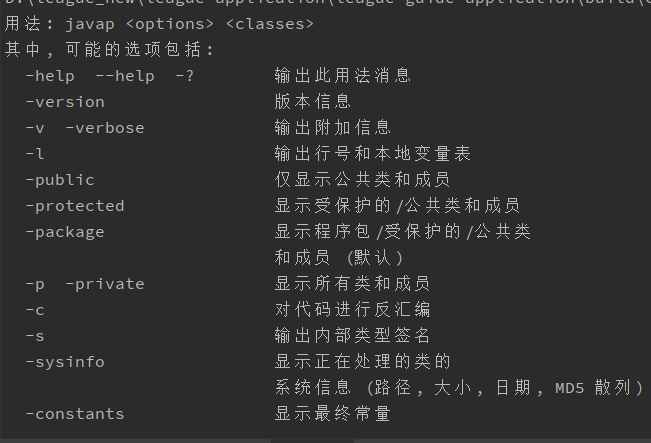Click the <classes> placeholder in usage line
The width and height of the screenshot is (651, 443).
click(x=270, y=24)
